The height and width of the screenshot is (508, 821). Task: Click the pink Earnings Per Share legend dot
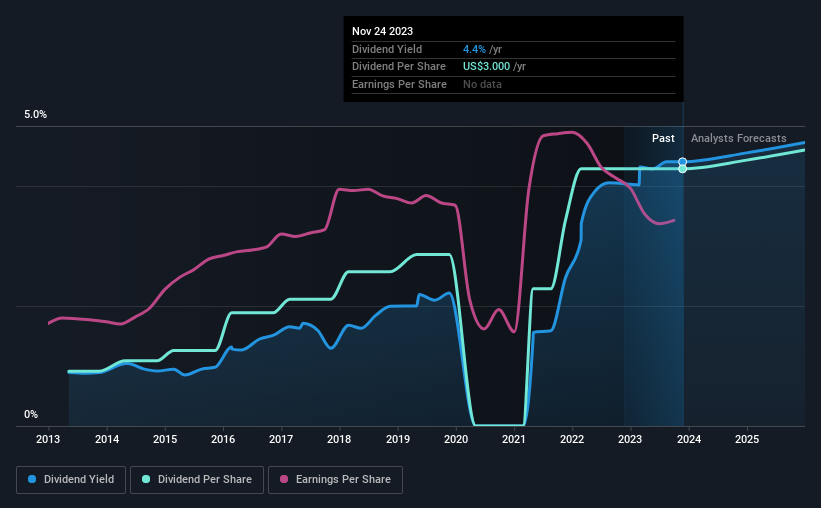[x=284, y=479]
